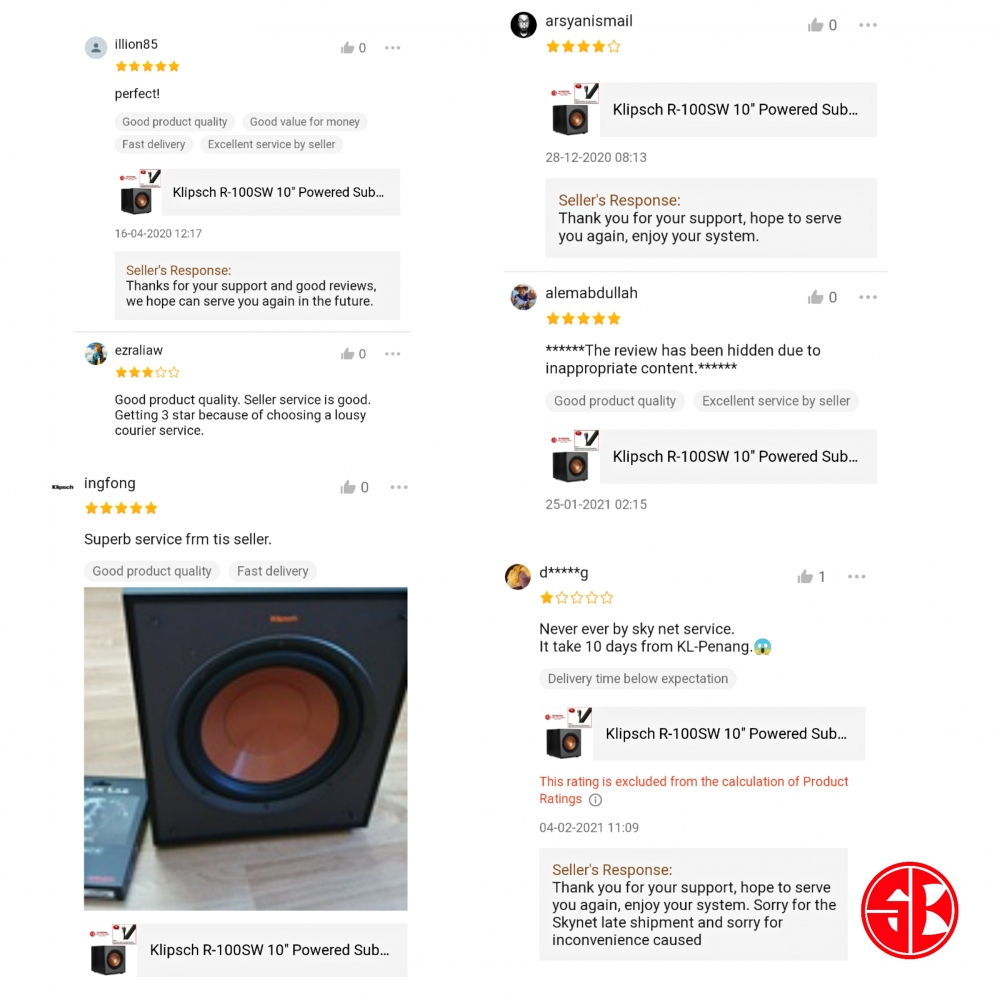Open more options for illion85's review
This screenshot has height=1000, width=1000.
coord(392,48)
